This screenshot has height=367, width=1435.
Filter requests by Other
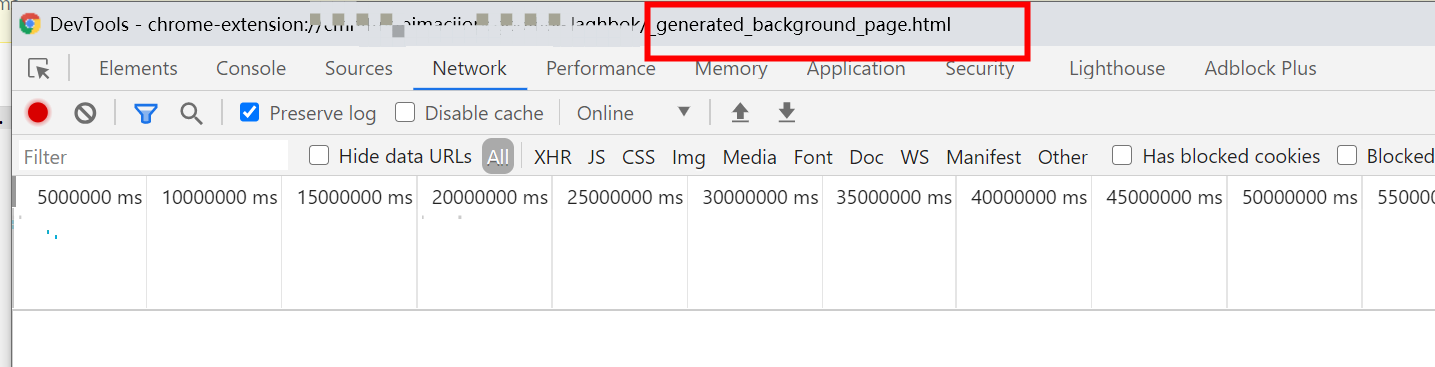(1063, 157)
